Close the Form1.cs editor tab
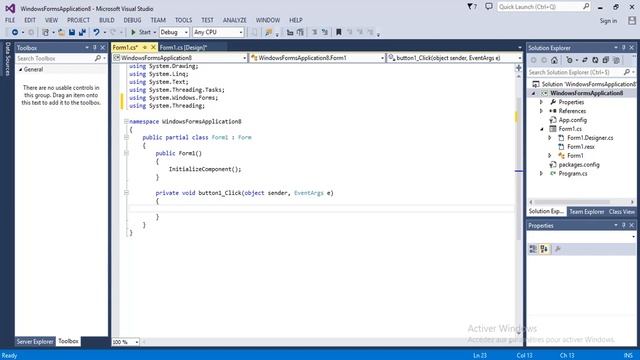 (153, 48)
